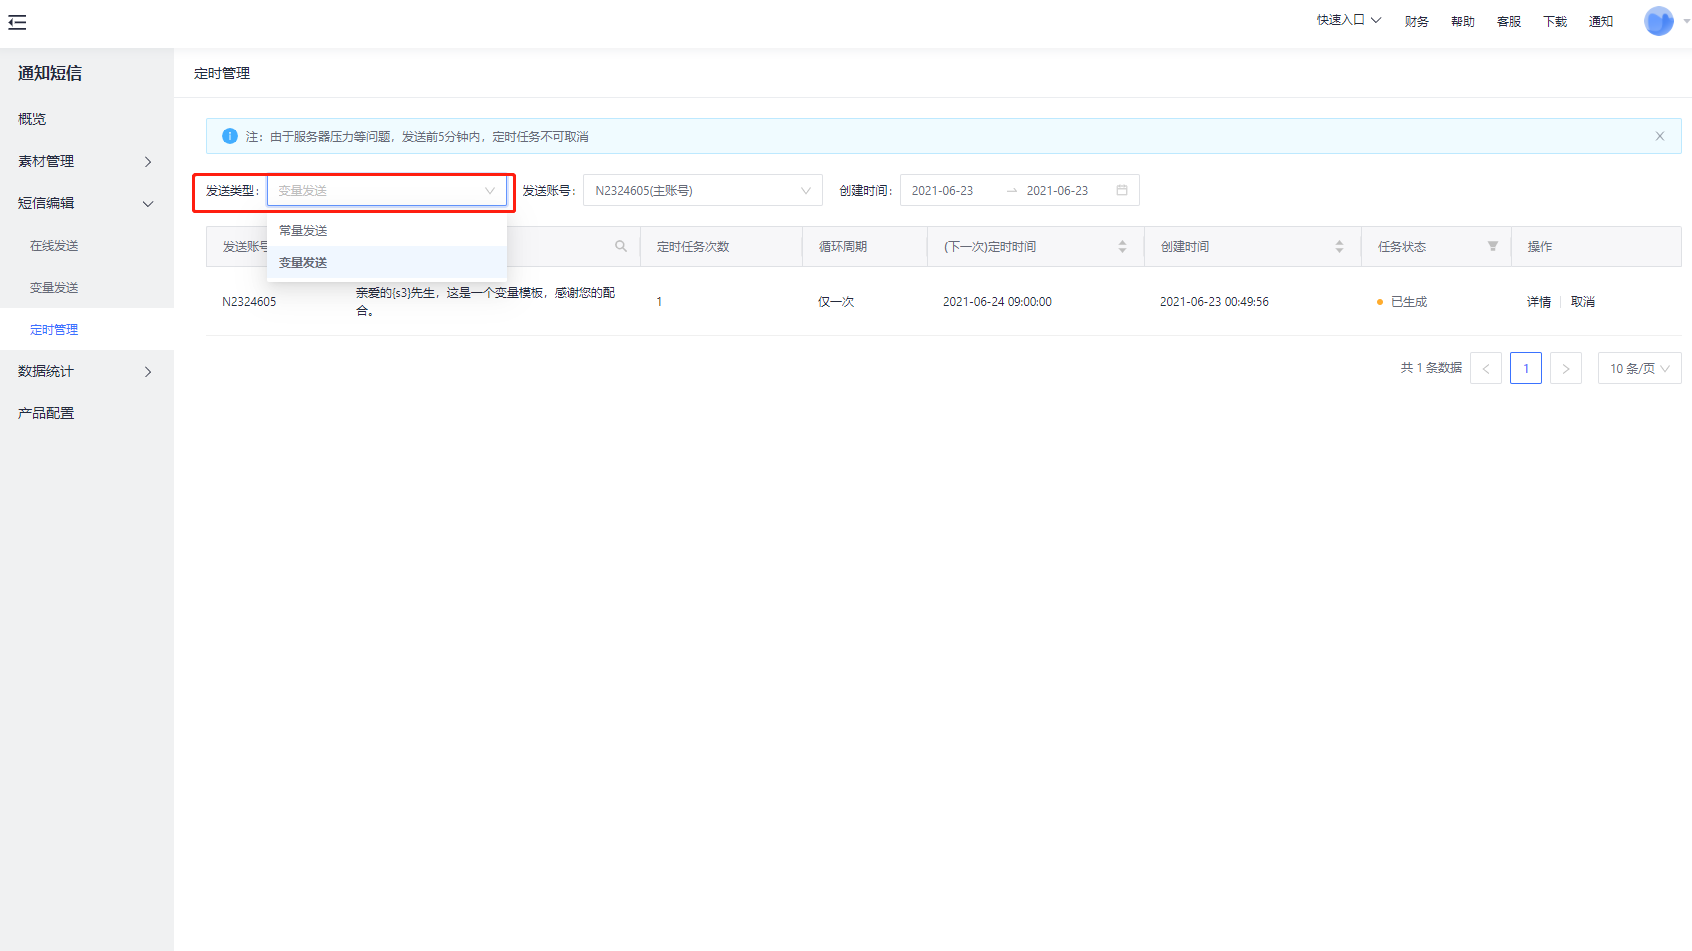Image resolution: width=1692 pixels, height=951 pixels.
Task: Expand the 数据统计 sidebar section
Action: click(87, 371)
